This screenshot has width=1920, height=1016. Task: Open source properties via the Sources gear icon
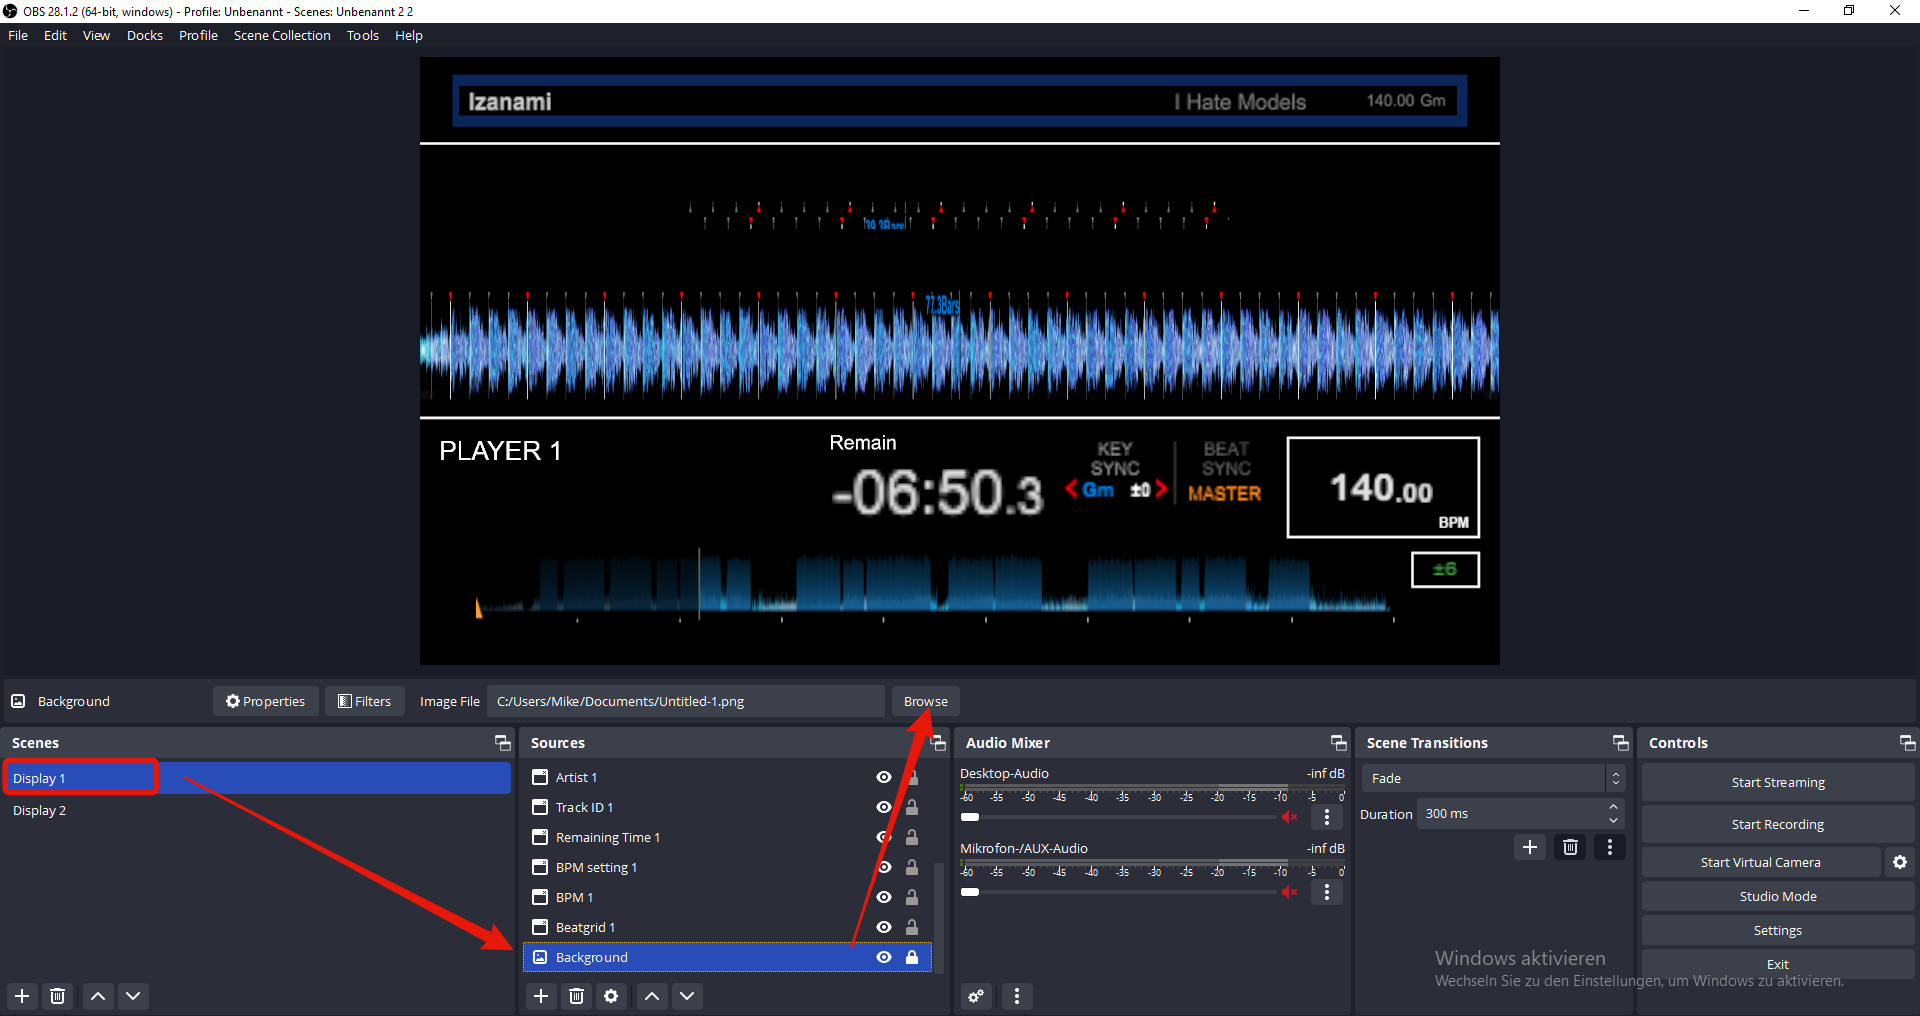coord(611,996)
